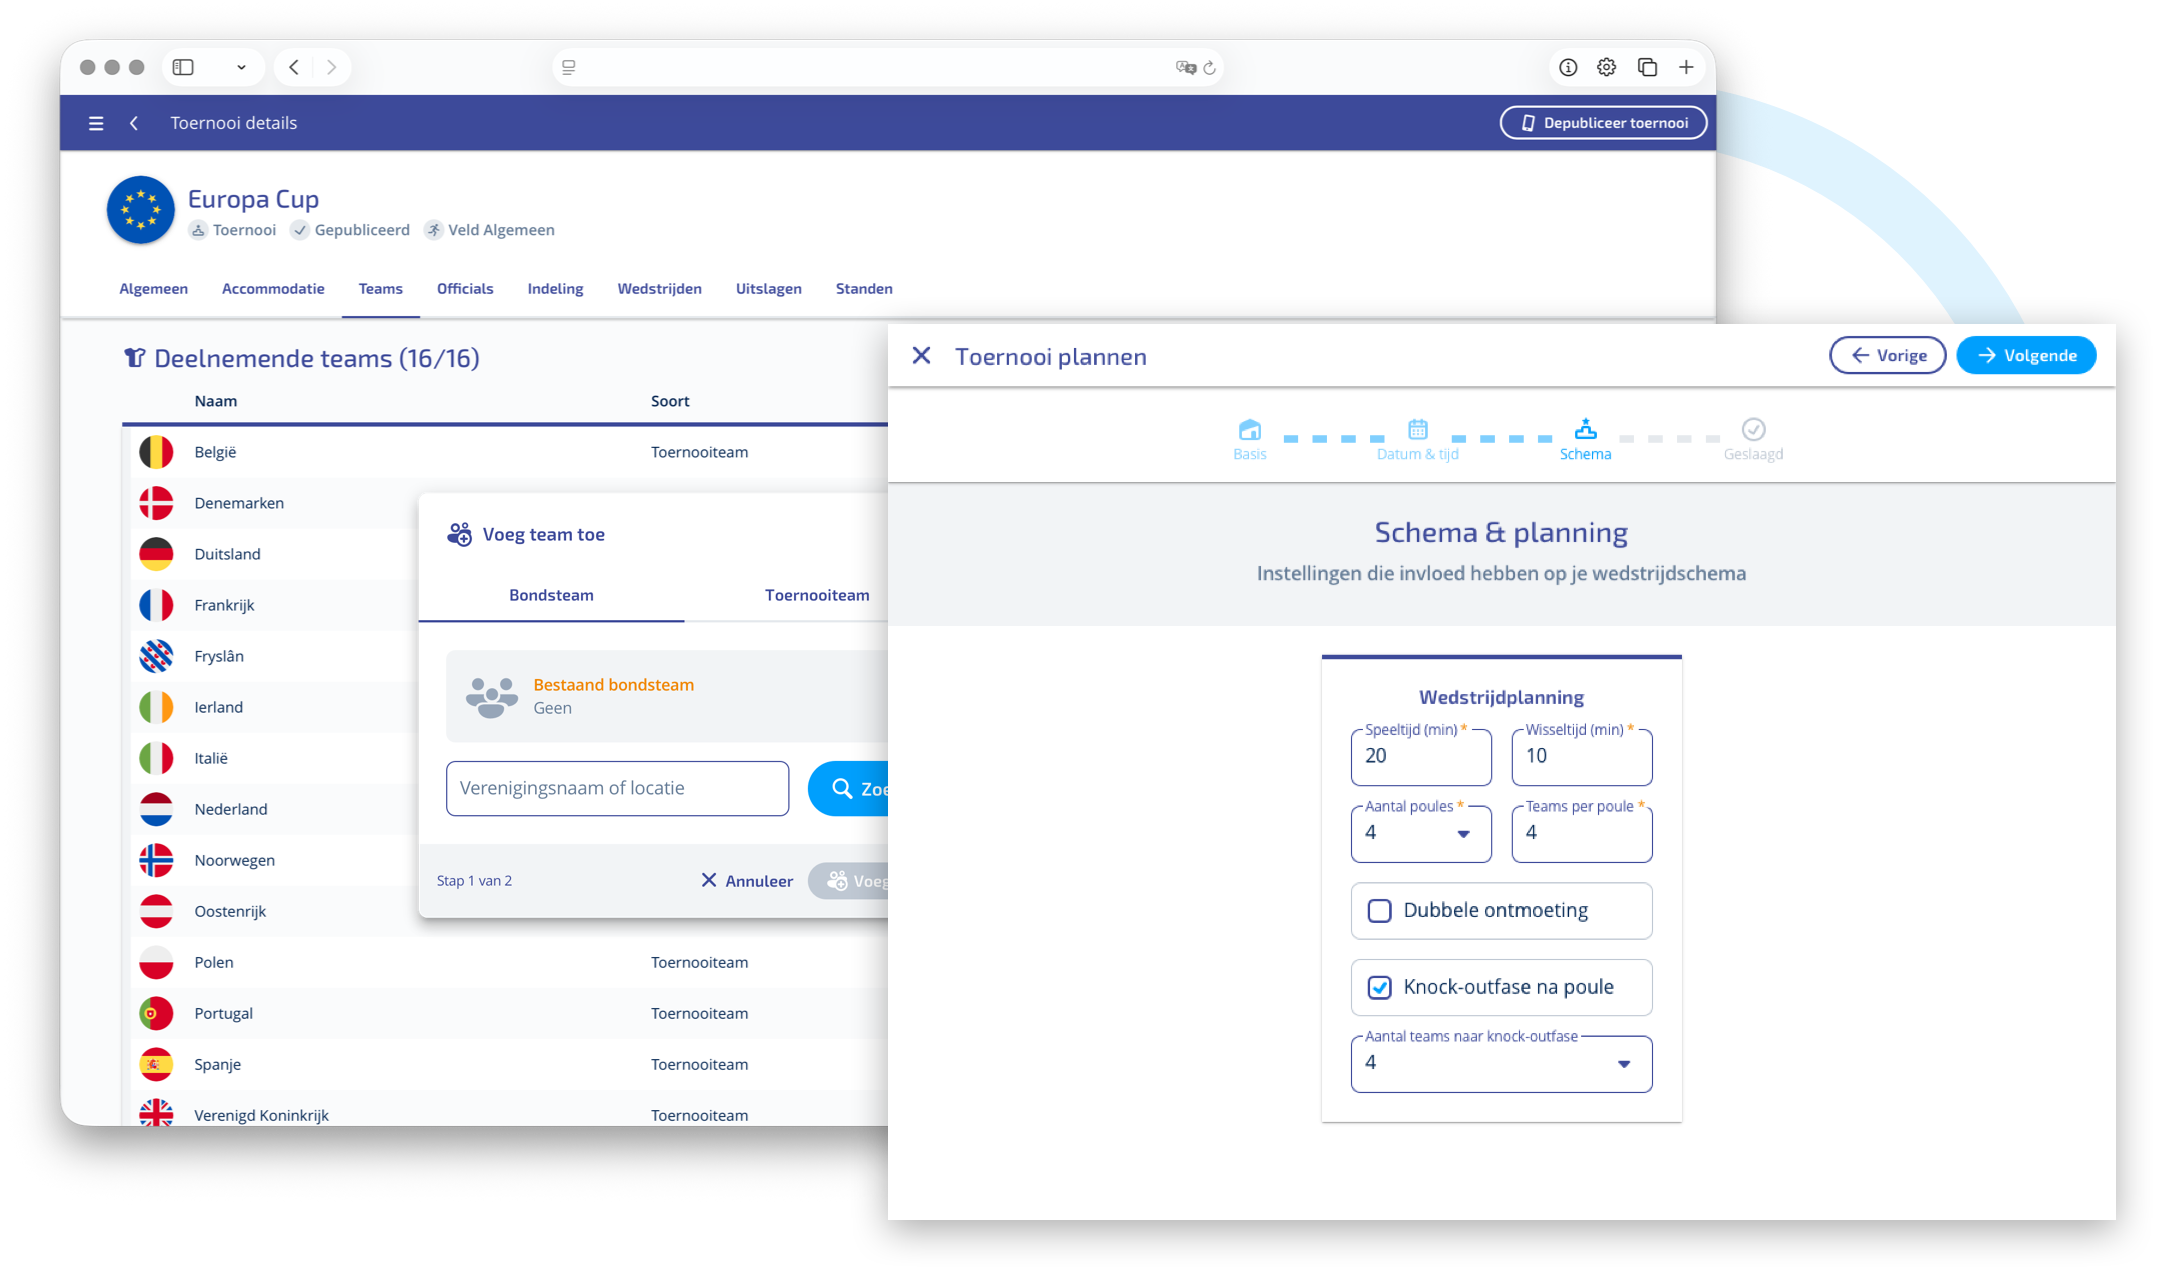This screenshot has width=2160, height=1272.
Task: Expand the browser sidebar chevron dropdown
Action: coord(241,67)
